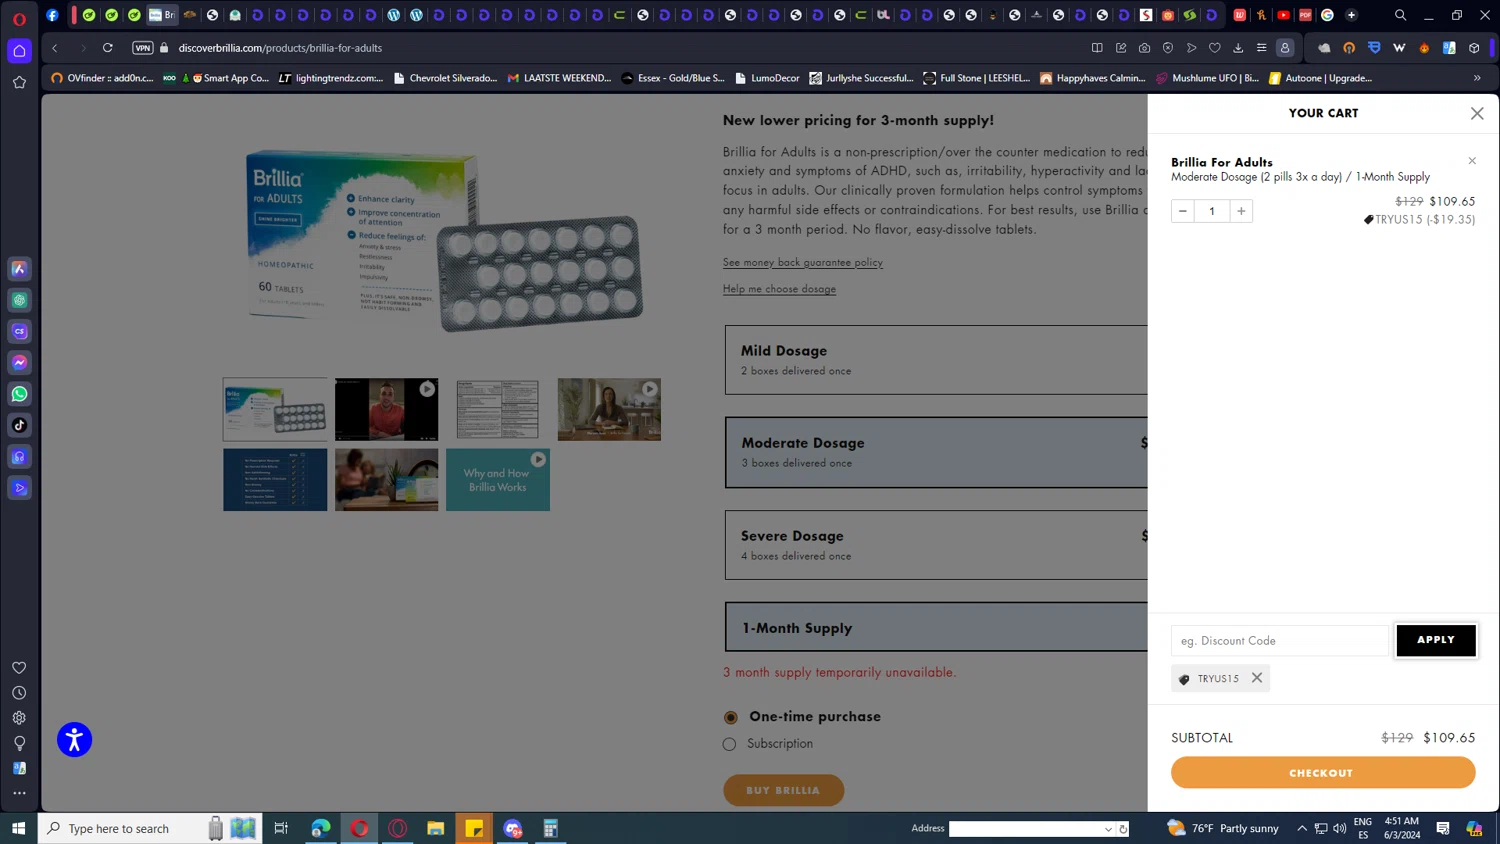
Task: Click the address bar URL
Action: coord(280,48)
